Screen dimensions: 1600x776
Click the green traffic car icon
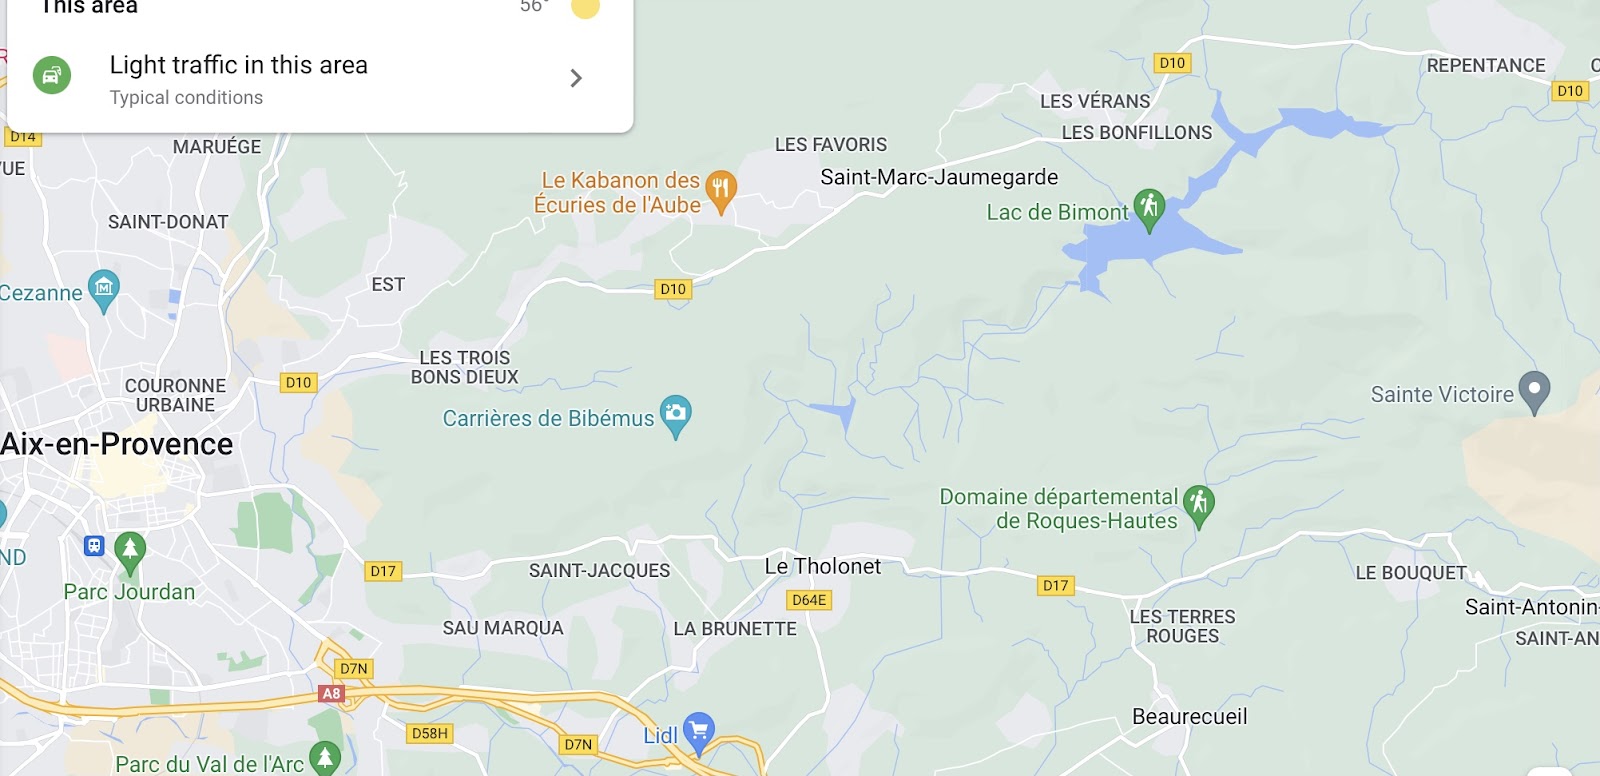click(x=52, y=76)
